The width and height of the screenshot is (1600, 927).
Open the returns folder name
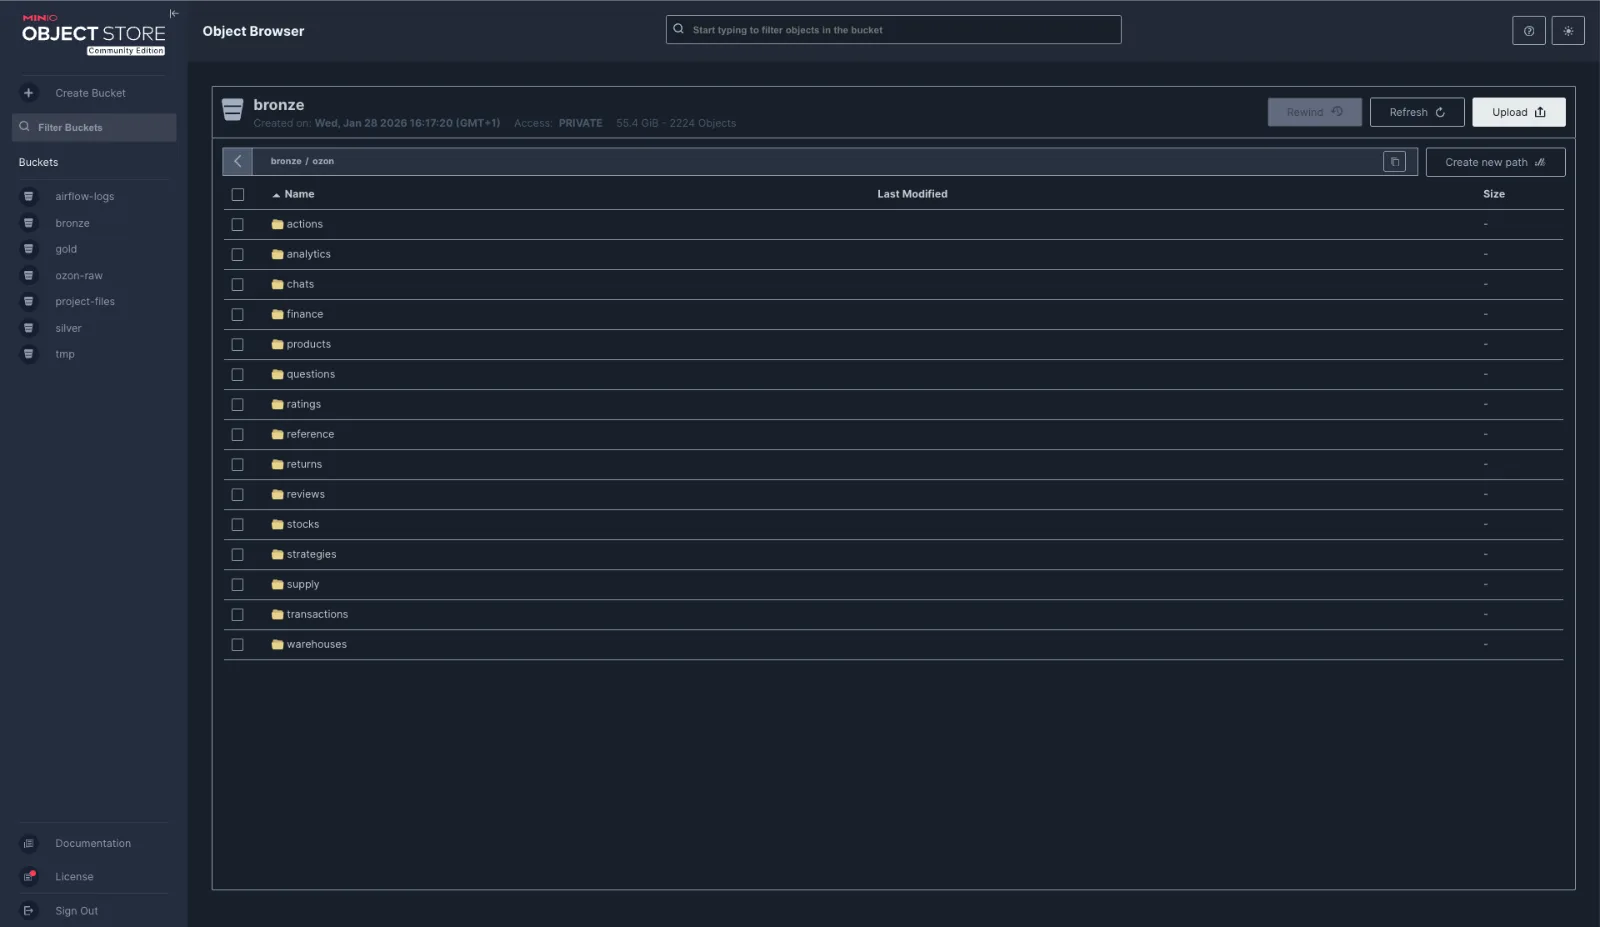click(304, 464)
